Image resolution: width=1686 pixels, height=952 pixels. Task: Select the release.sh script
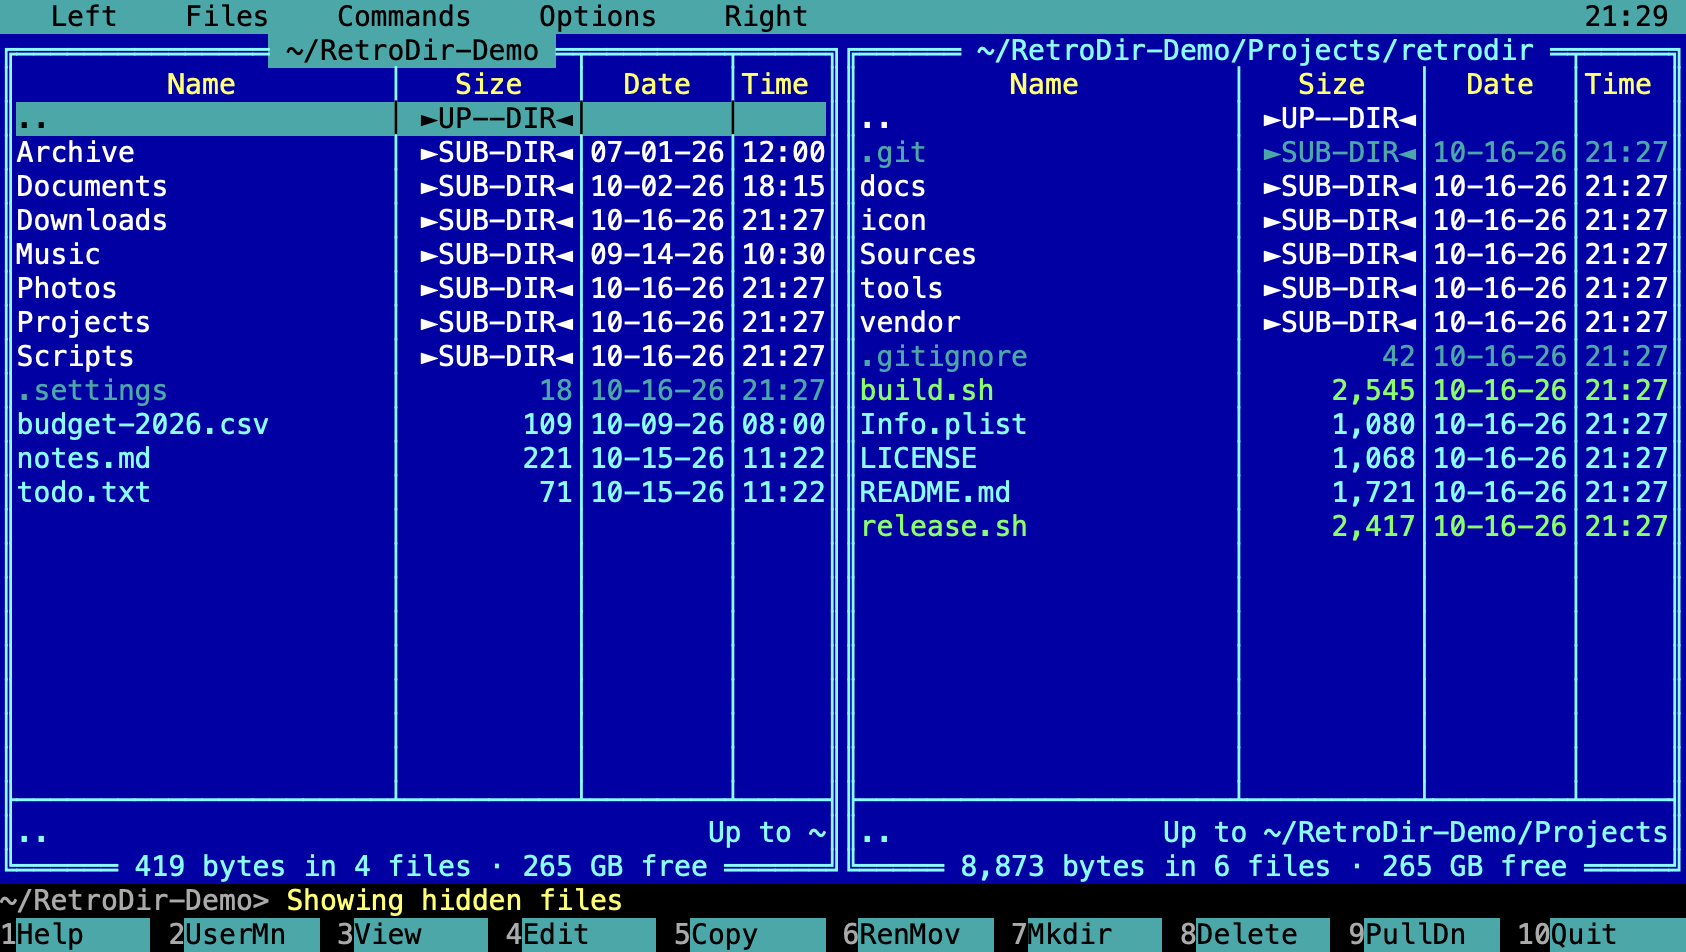coord(1264,527)
